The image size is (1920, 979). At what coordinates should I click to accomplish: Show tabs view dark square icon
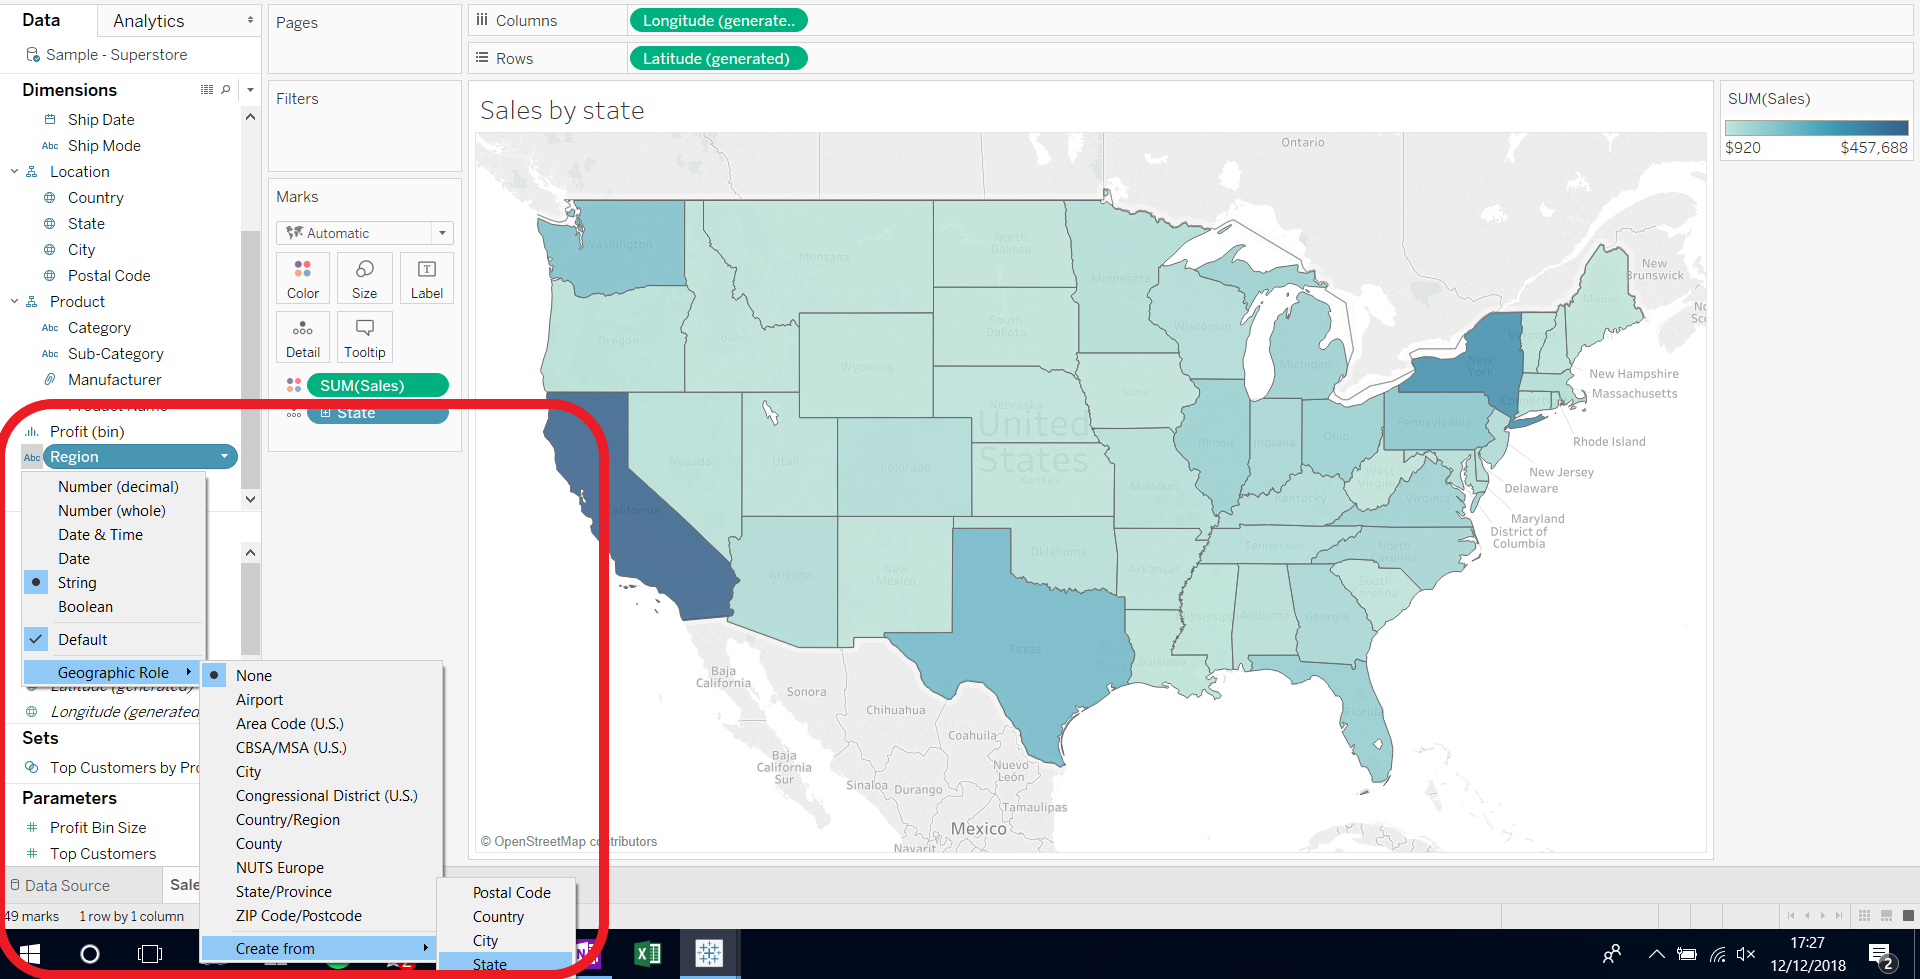point(1908,915)
